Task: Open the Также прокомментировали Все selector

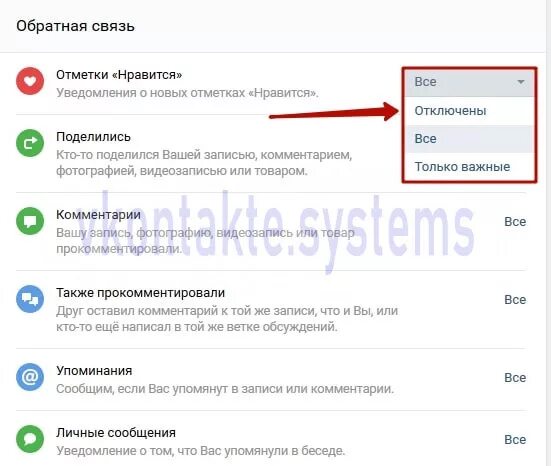Action: pyautogui.click(x=515, y=300)
